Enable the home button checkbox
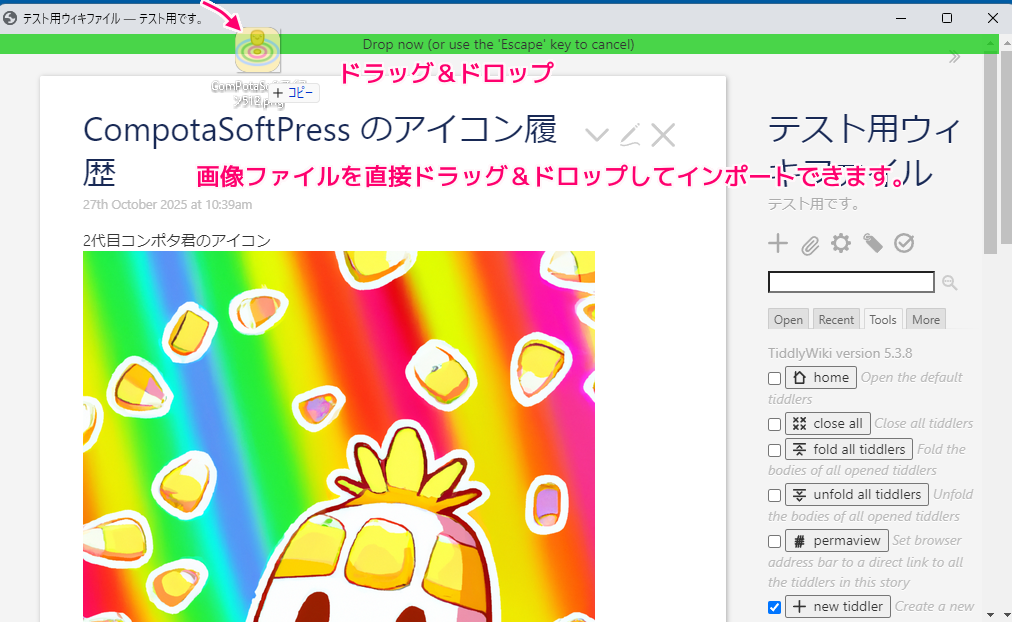The width and height of the screenshot is (1012, 622). 774,378
